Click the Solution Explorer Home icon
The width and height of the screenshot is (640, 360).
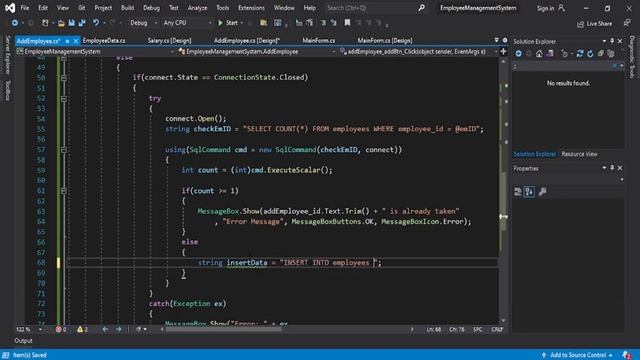point(539,54)
